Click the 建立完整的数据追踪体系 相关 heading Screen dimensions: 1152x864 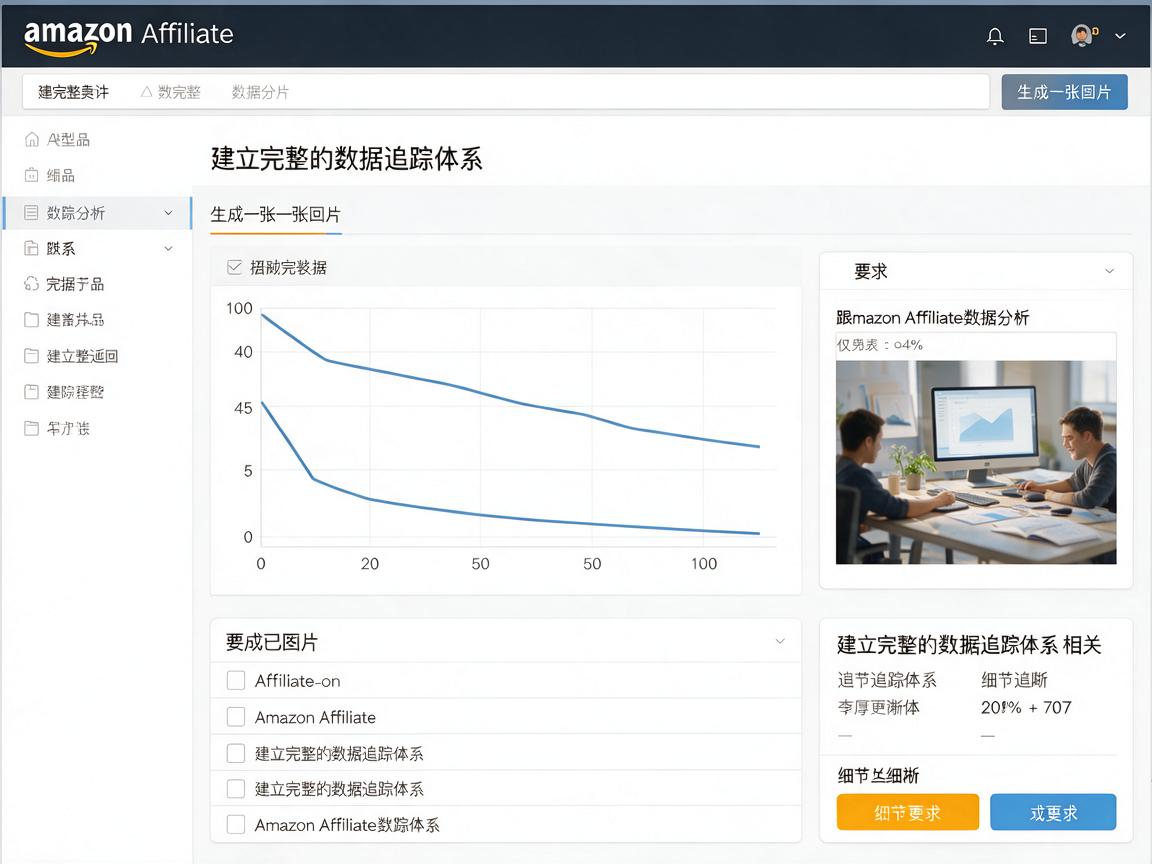[x=969, y=644]
